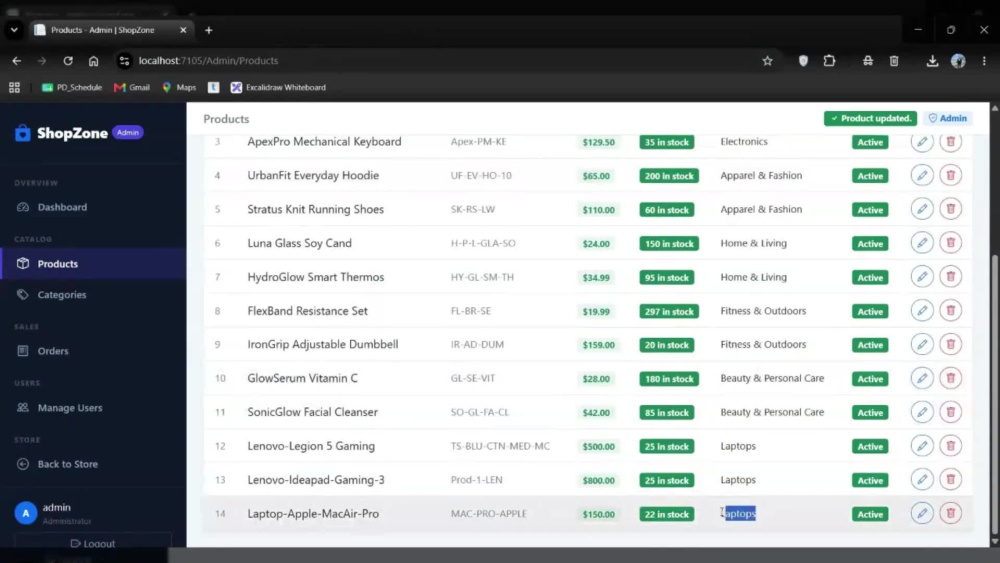Delete the Lenovo-Ideapad-Gaming-3 product
This screenshot has height=563, width=1000.
click(950, 479)
